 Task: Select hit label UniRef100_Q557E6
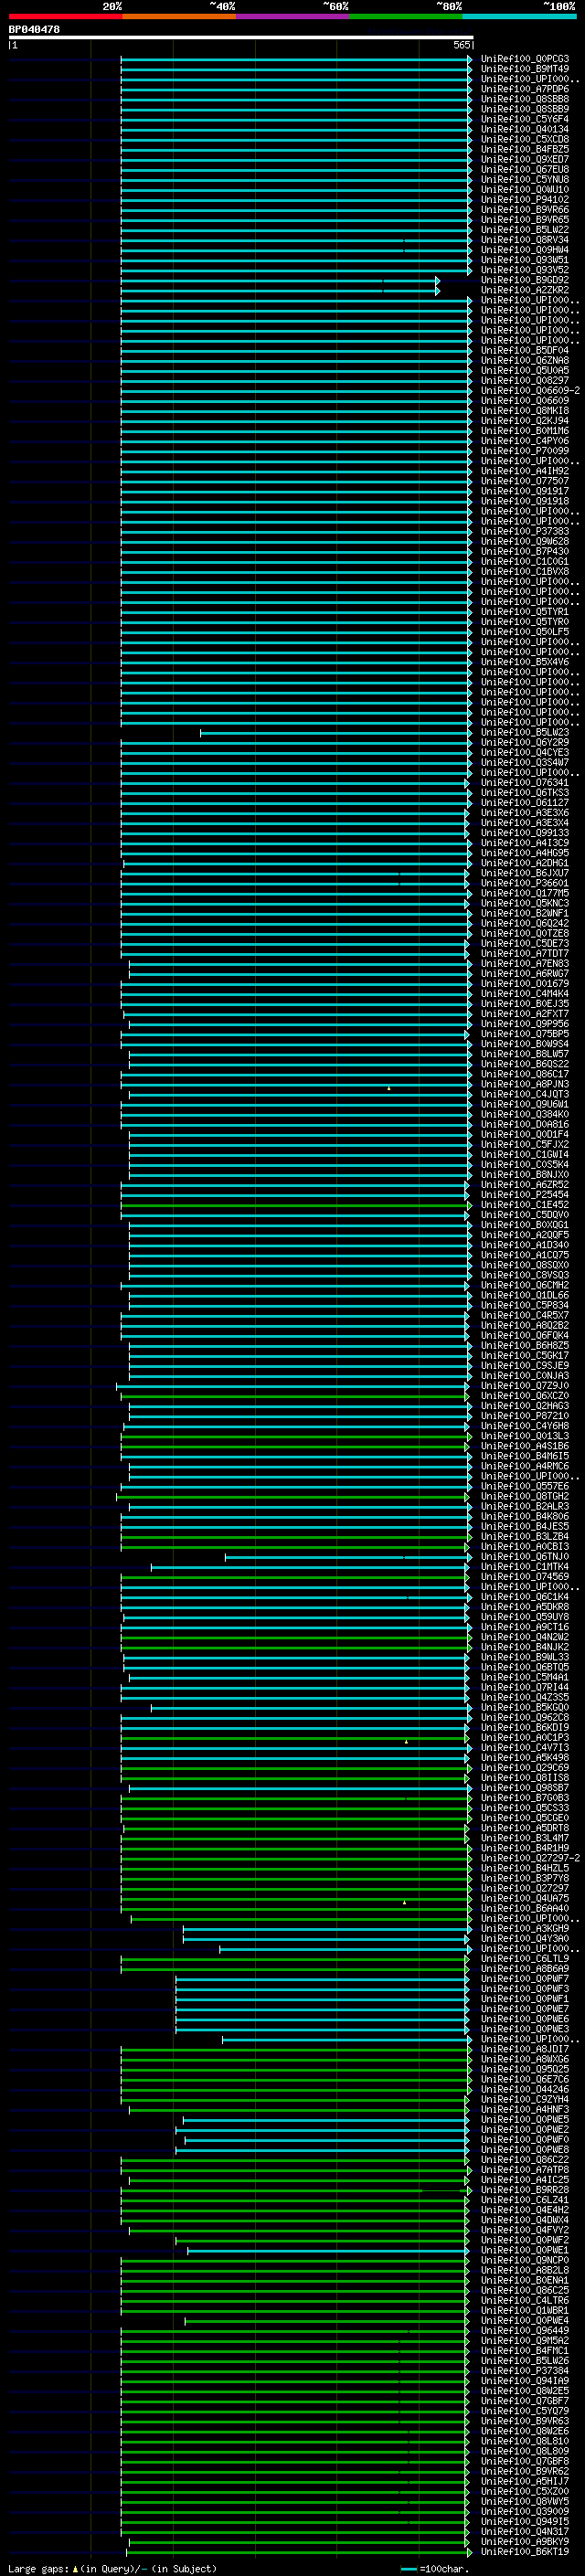point(525,1486)
